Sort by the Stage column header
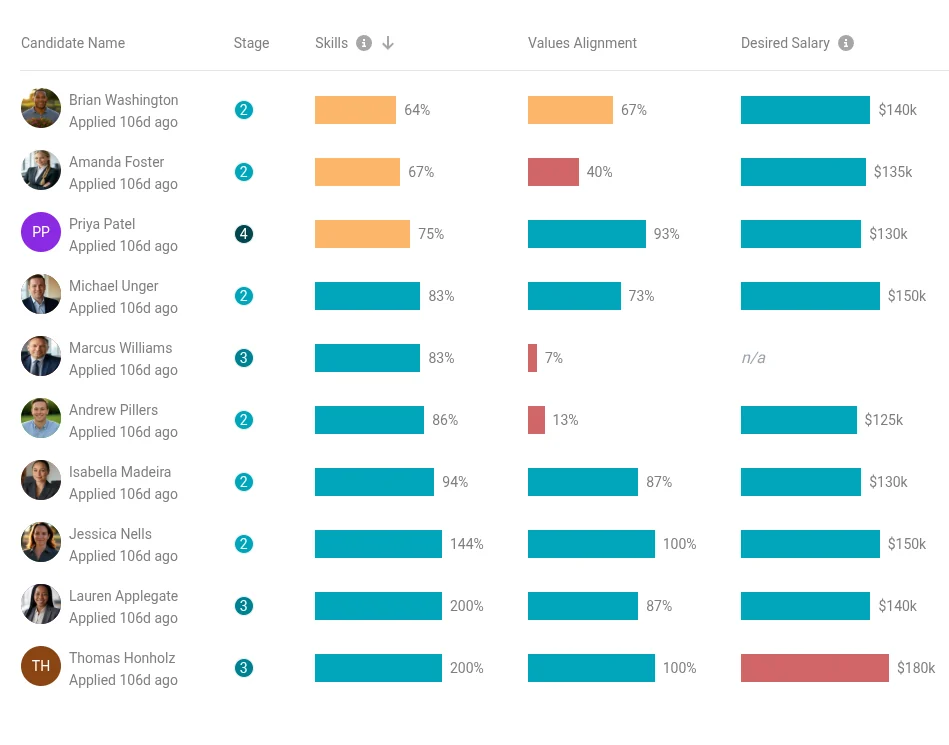949x745 pixels. [251, 43]
